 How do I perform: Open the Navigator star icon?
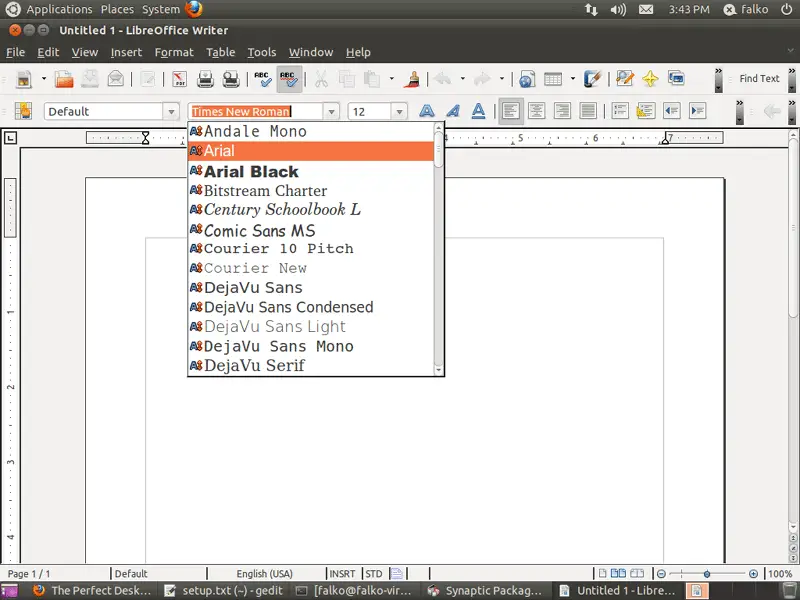(651, 79)
